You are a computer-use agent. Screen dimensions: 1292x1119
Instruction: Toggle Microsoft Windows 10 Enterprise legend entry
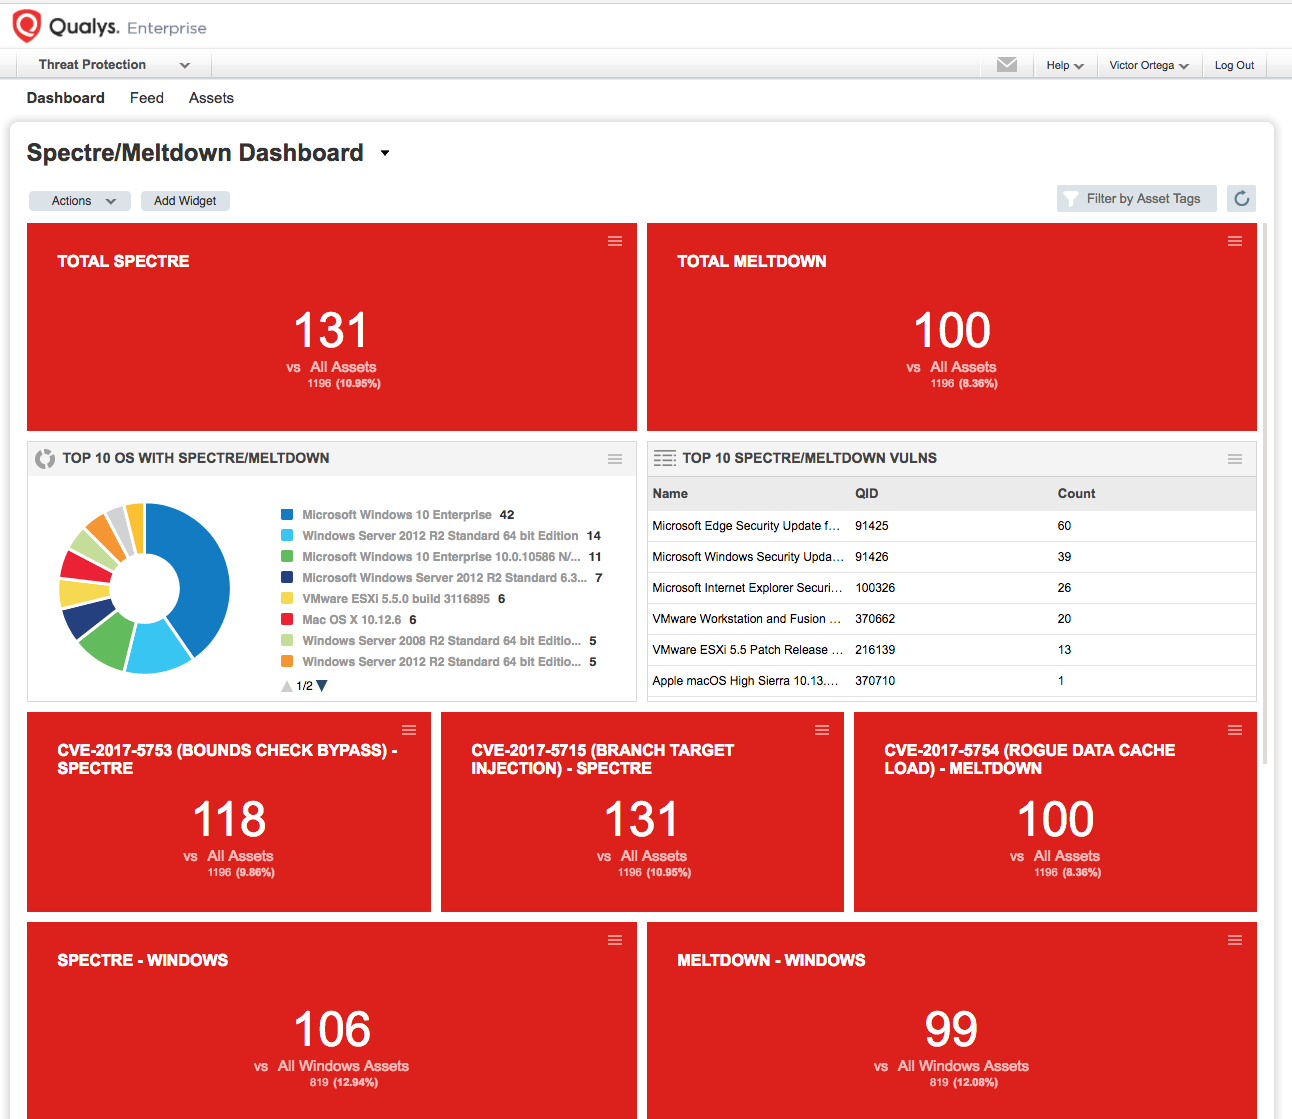click(397, 515)
